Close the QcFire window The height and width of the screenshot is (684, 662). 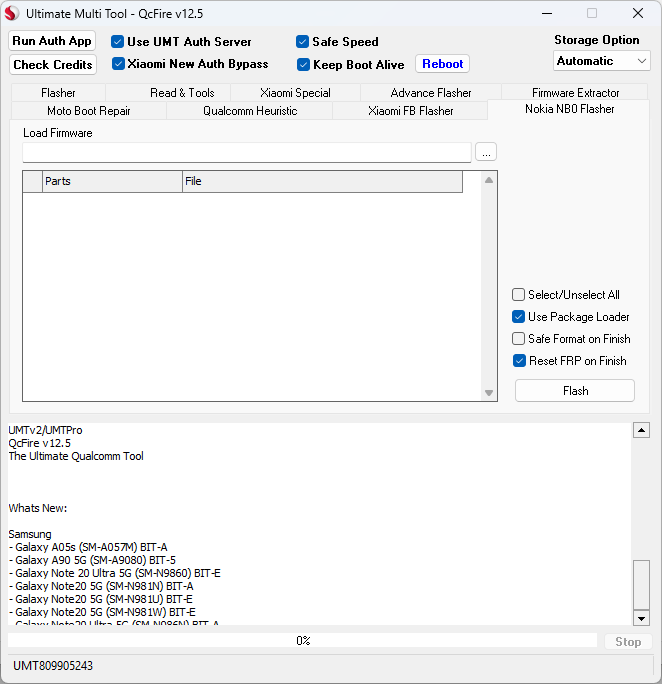(x=638, y=14)
